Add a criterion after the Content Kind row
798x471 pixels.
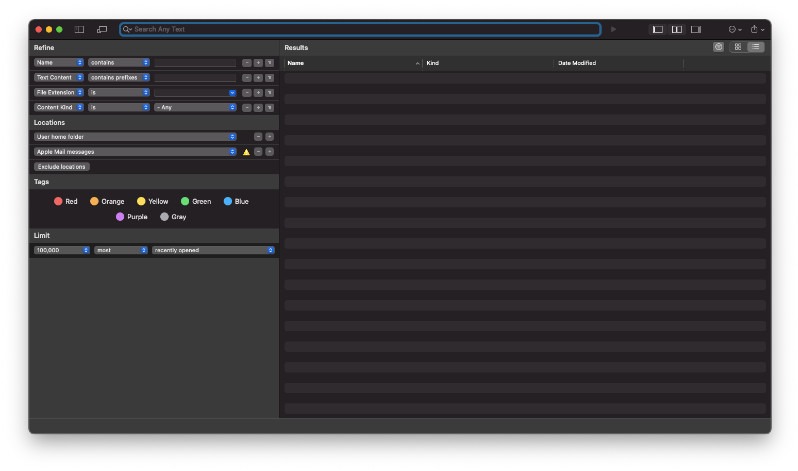pyautogui.click(x=258, y=107)
